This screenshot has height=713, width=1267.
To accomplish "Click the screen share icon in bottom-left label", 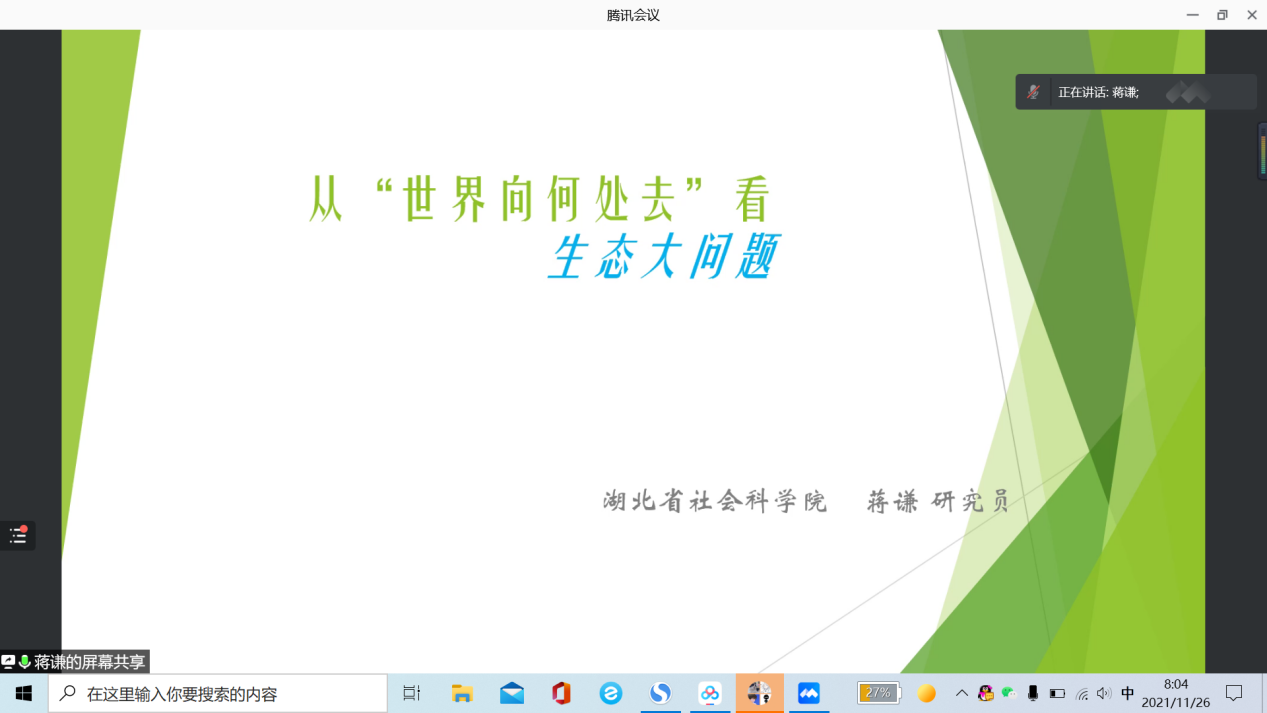I will 9,662.
